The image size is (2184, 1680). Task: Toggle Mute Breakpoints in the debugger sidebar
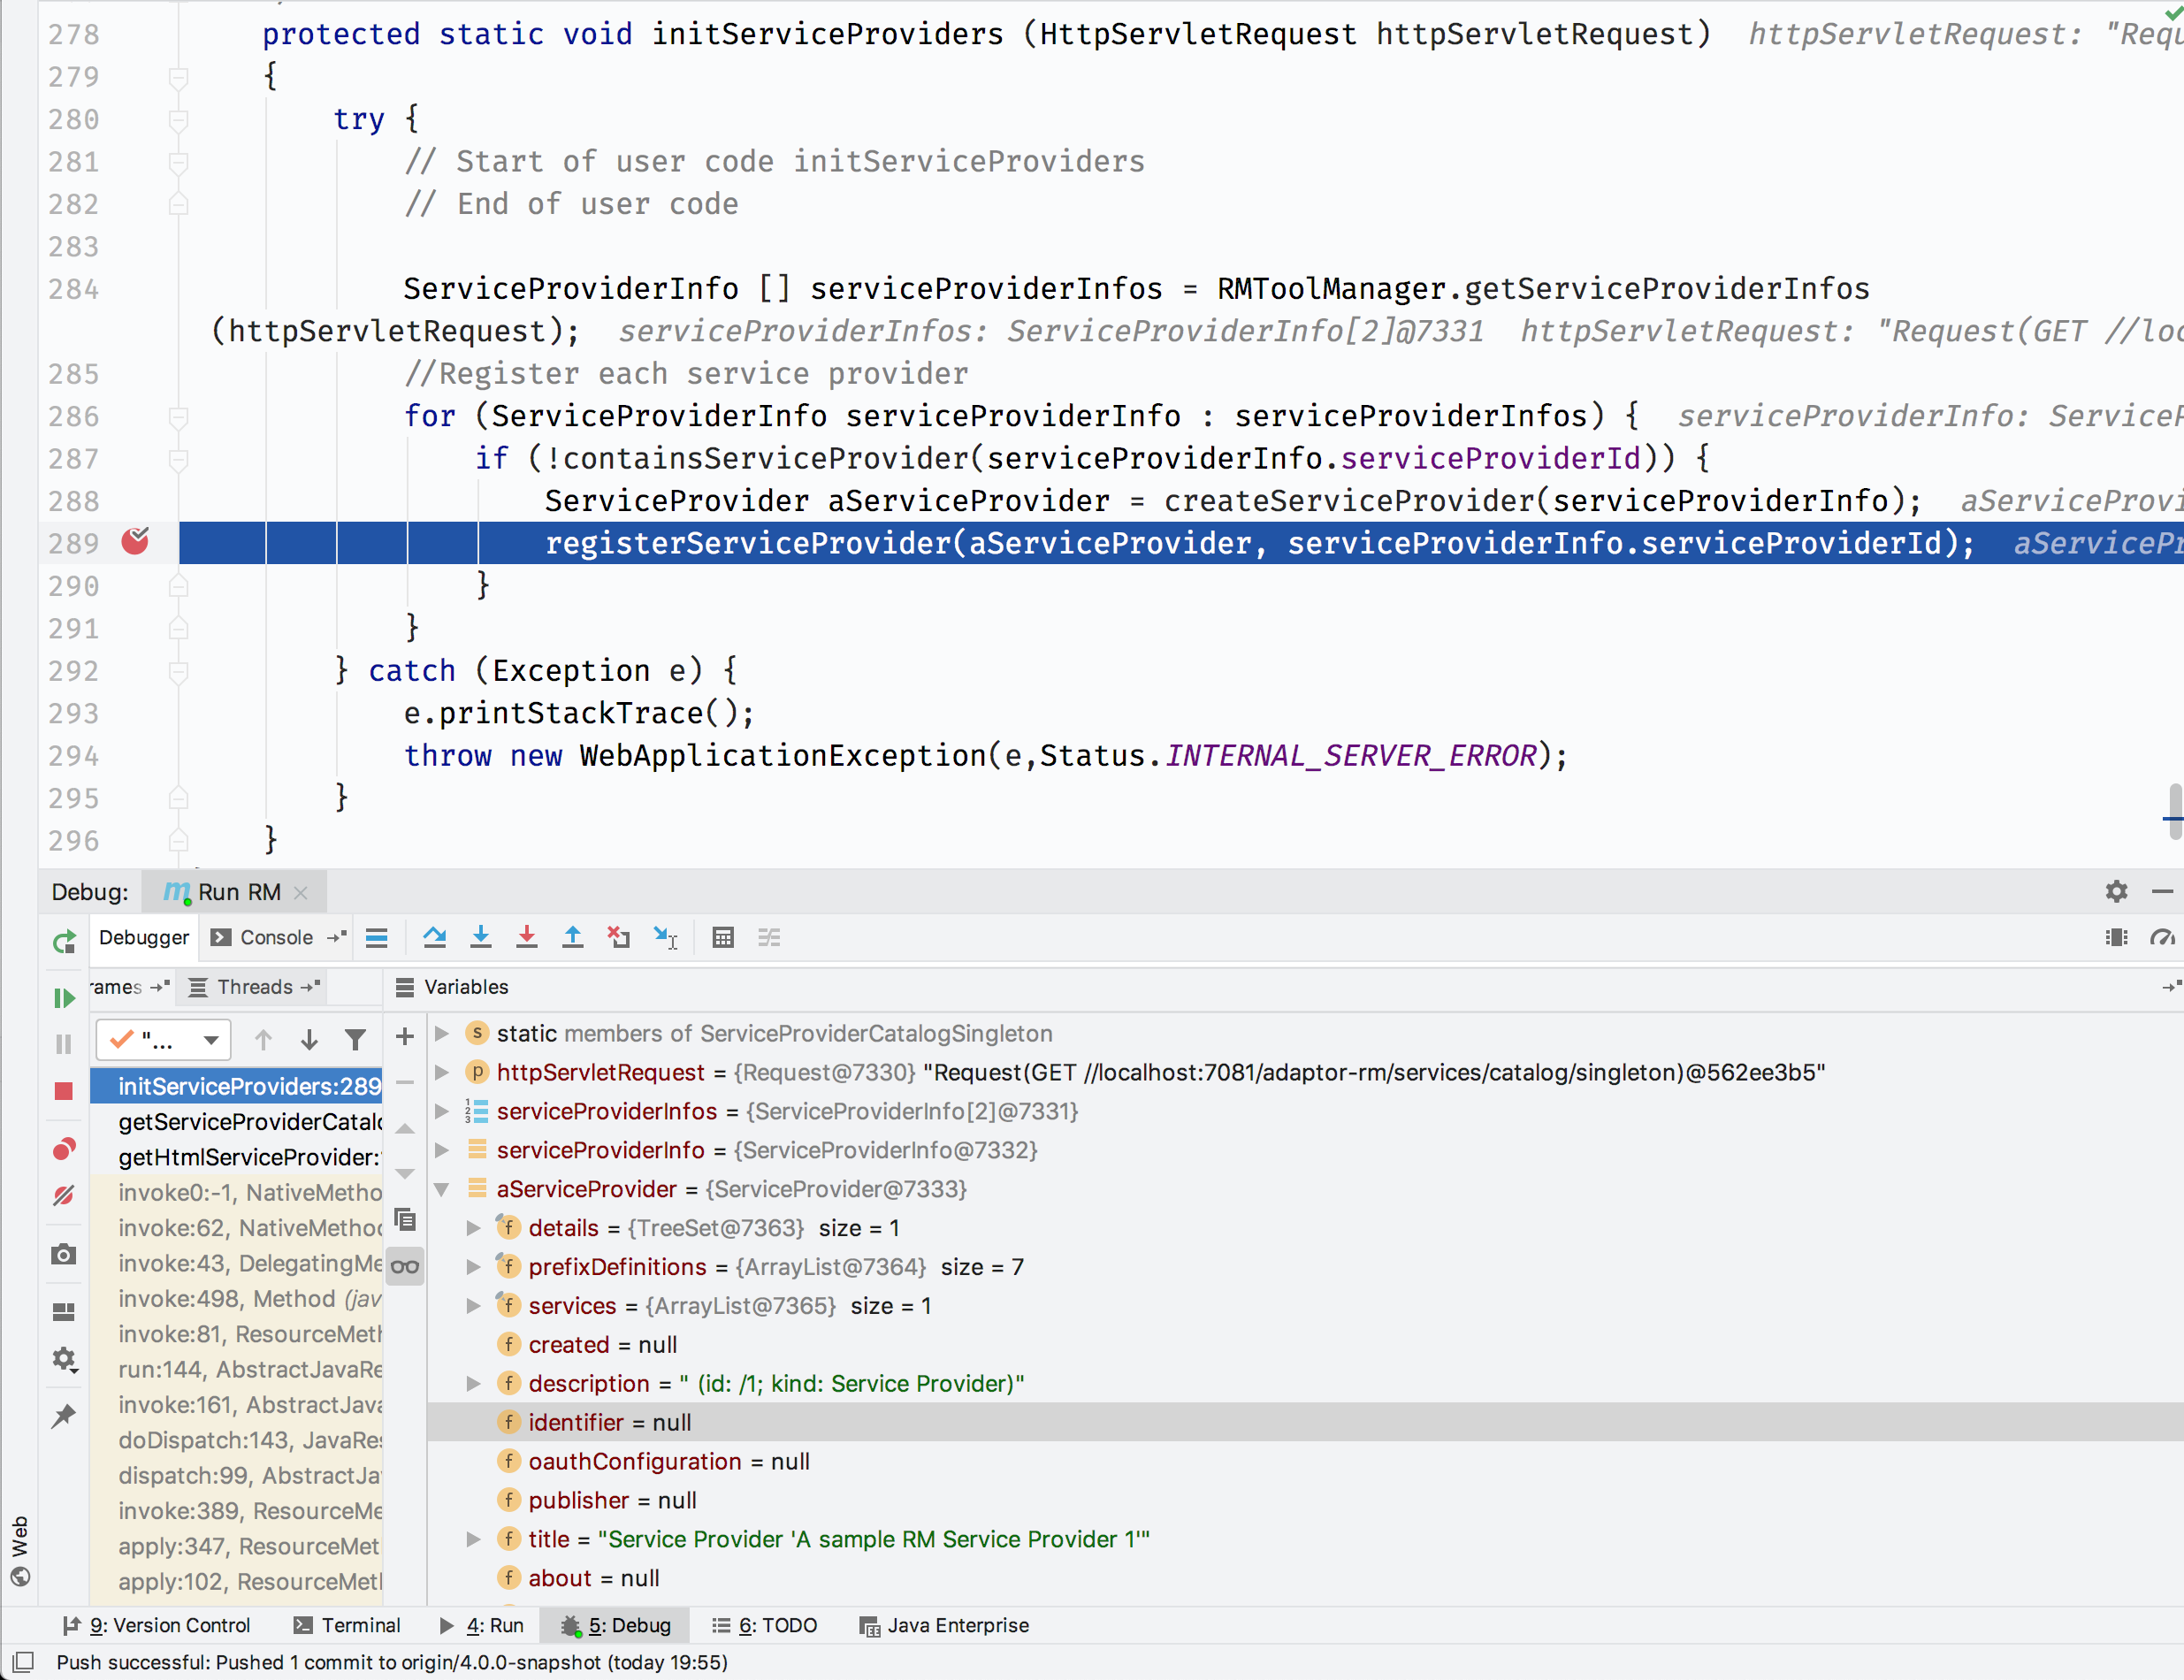click(x=63, y=1195)
